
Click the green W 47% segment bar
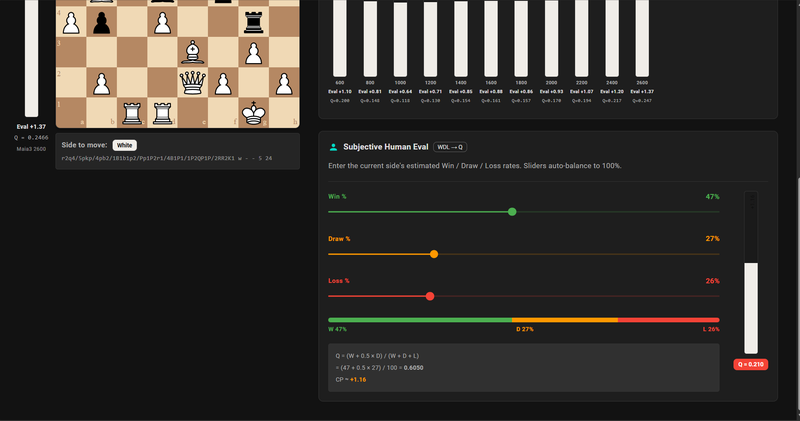pos(420,320)
